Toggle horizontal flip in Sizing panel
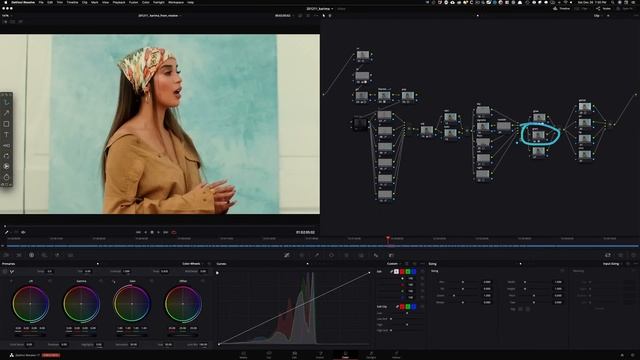 tap(520, 309)
